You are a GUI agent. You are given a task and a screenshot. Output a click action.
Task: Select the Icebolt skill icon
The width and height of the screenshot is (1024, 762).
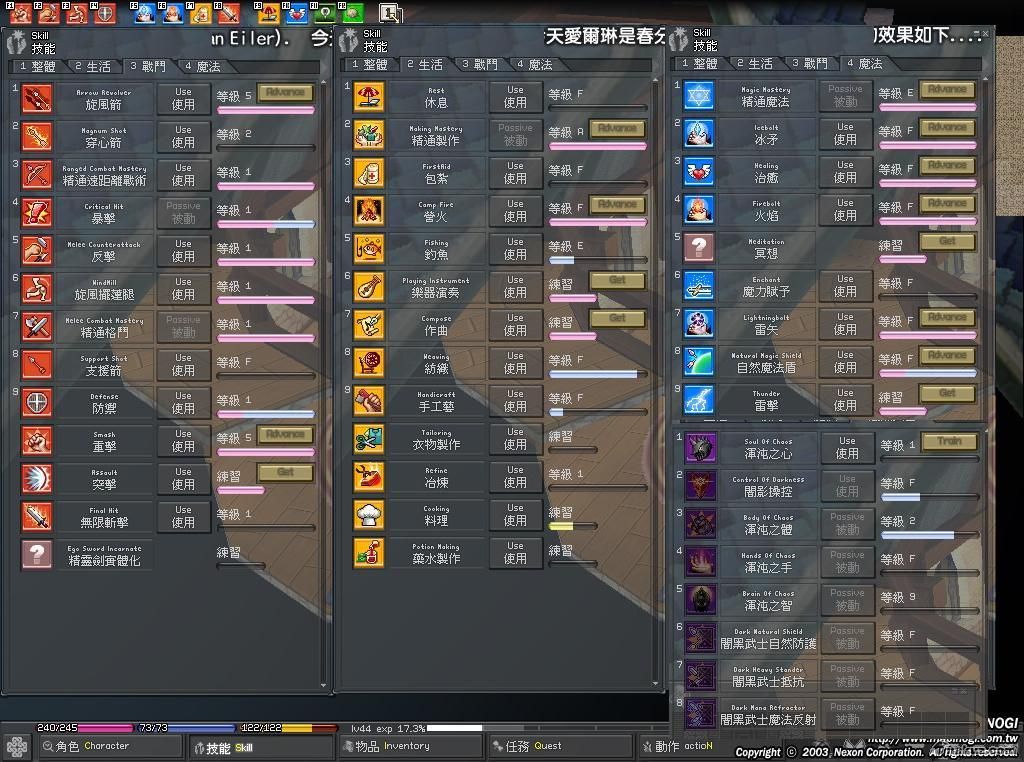pos(699,134)
